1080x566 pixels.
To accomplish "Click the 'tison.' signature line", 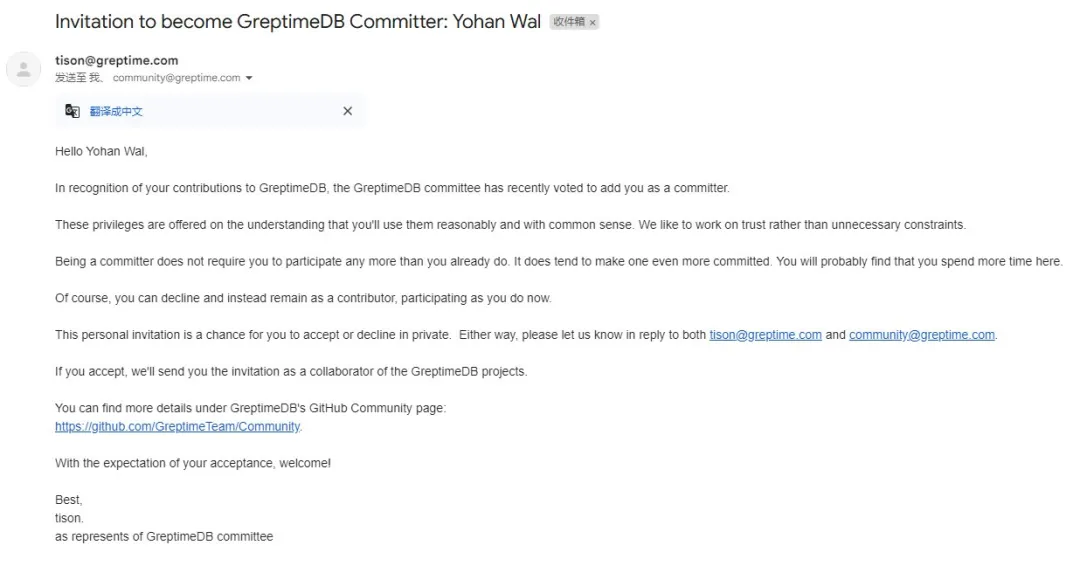I will click(x=69, y=518).
